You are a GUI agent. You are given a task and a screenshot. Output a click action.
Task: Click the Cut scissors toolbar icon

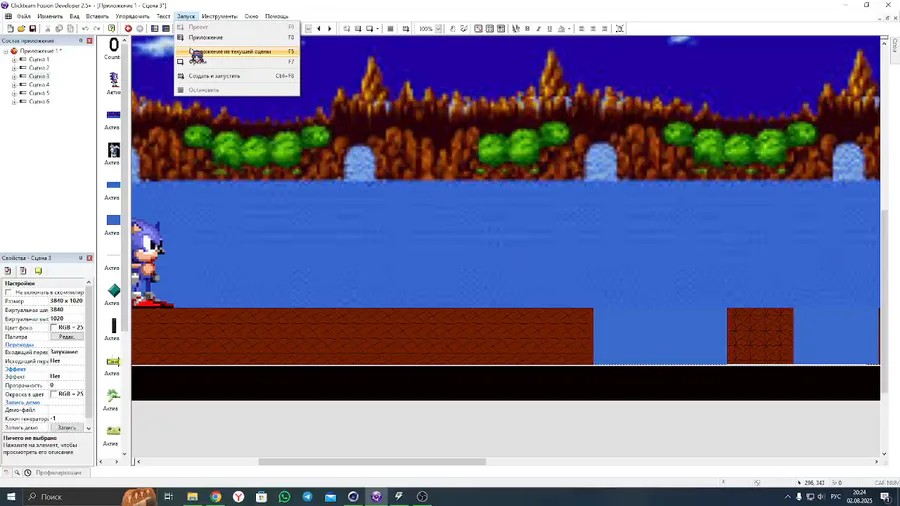click(x=48, y=29)
